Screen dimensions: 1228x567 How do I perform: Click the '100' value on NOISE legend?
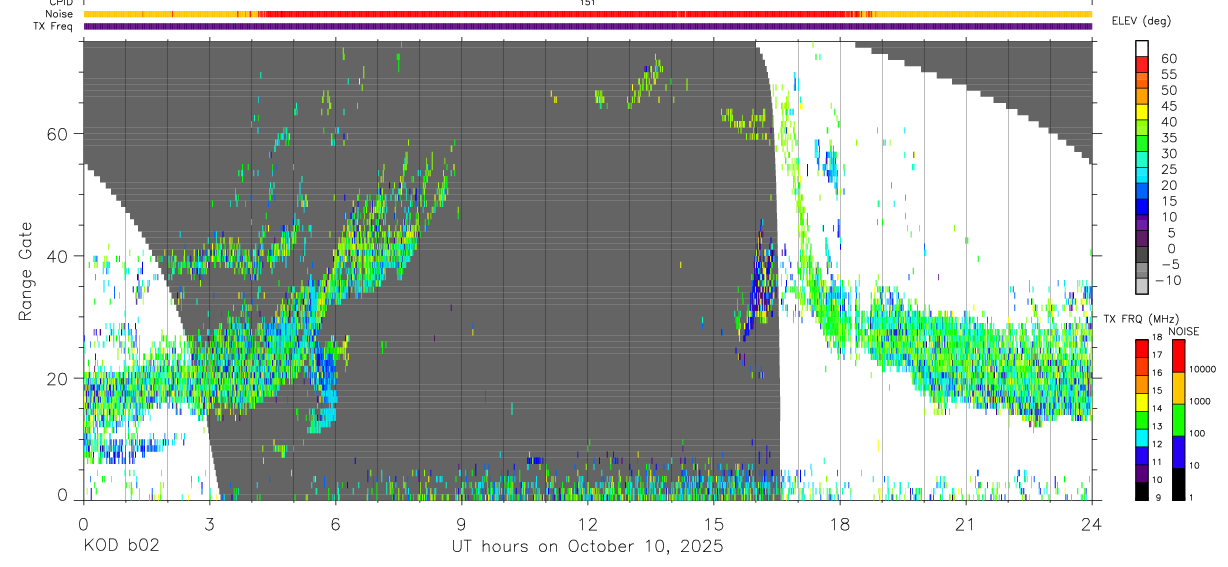tap(1197, 433)
